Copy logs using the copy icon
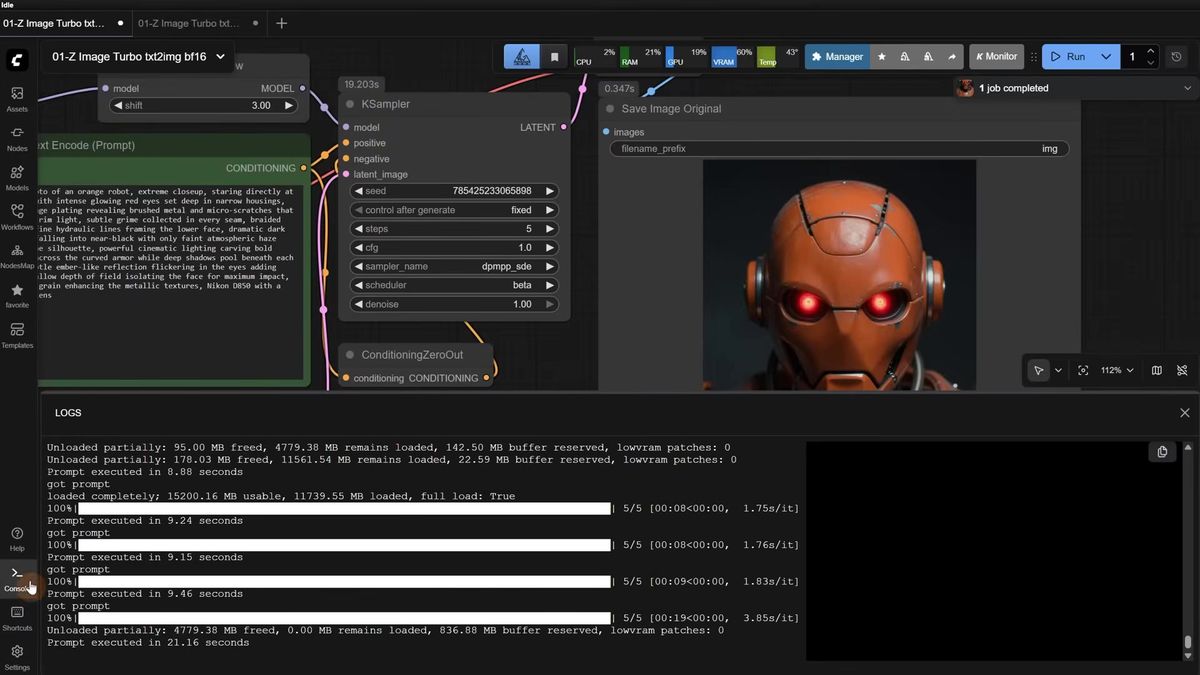Screen dimensions: 1200x675 [x=1162, y=451]
